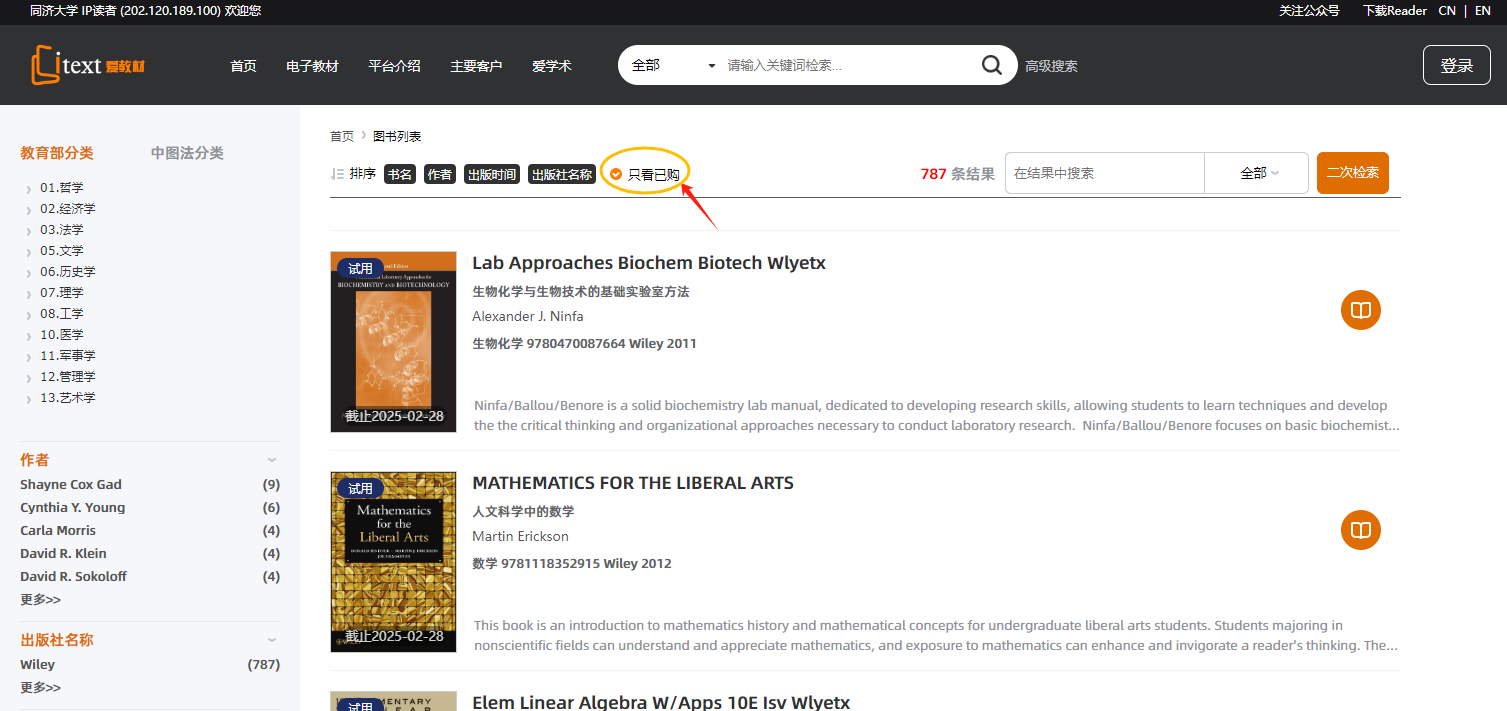This screenshot has width=1507, height=711.
Task: Click the sort icon beside 排序
Action: click(337, 174)
